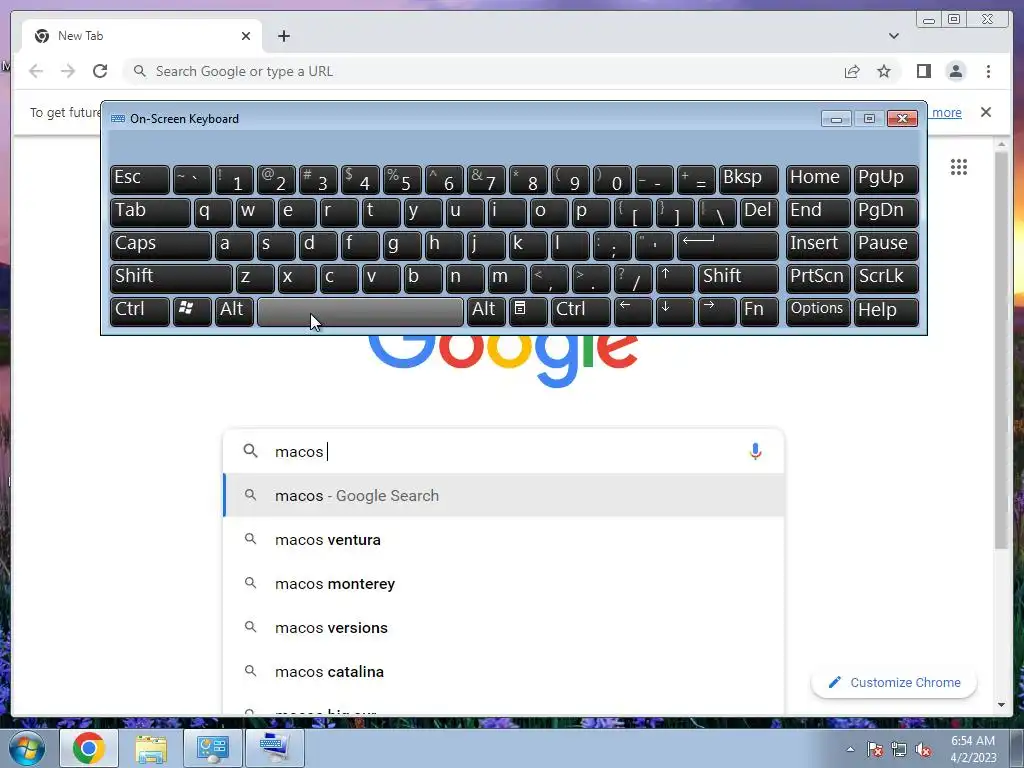
Task: Click the right arrow key on keyboard
Action: (717, 311)
